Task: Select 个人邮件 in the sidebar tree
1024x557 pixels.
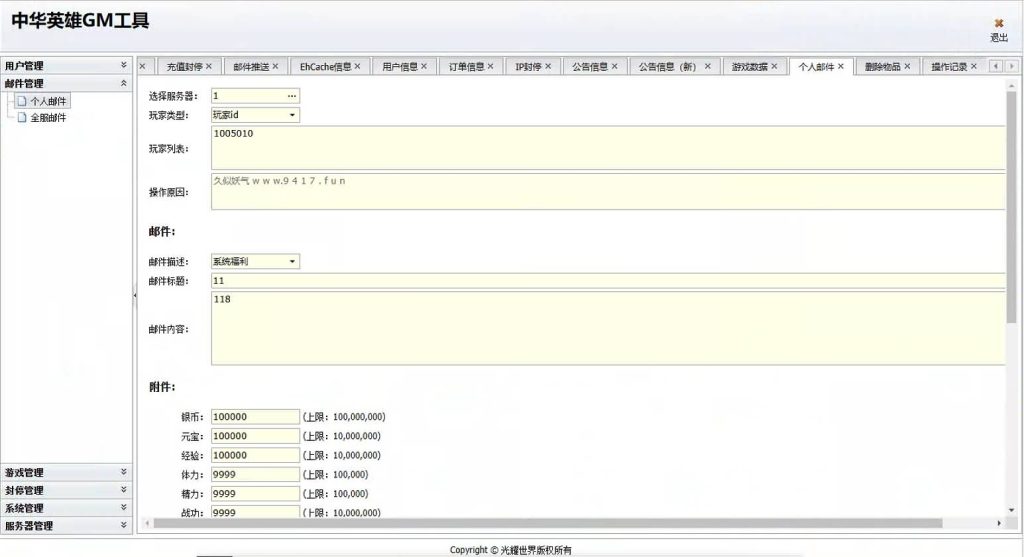Action: tap(47, 101)
